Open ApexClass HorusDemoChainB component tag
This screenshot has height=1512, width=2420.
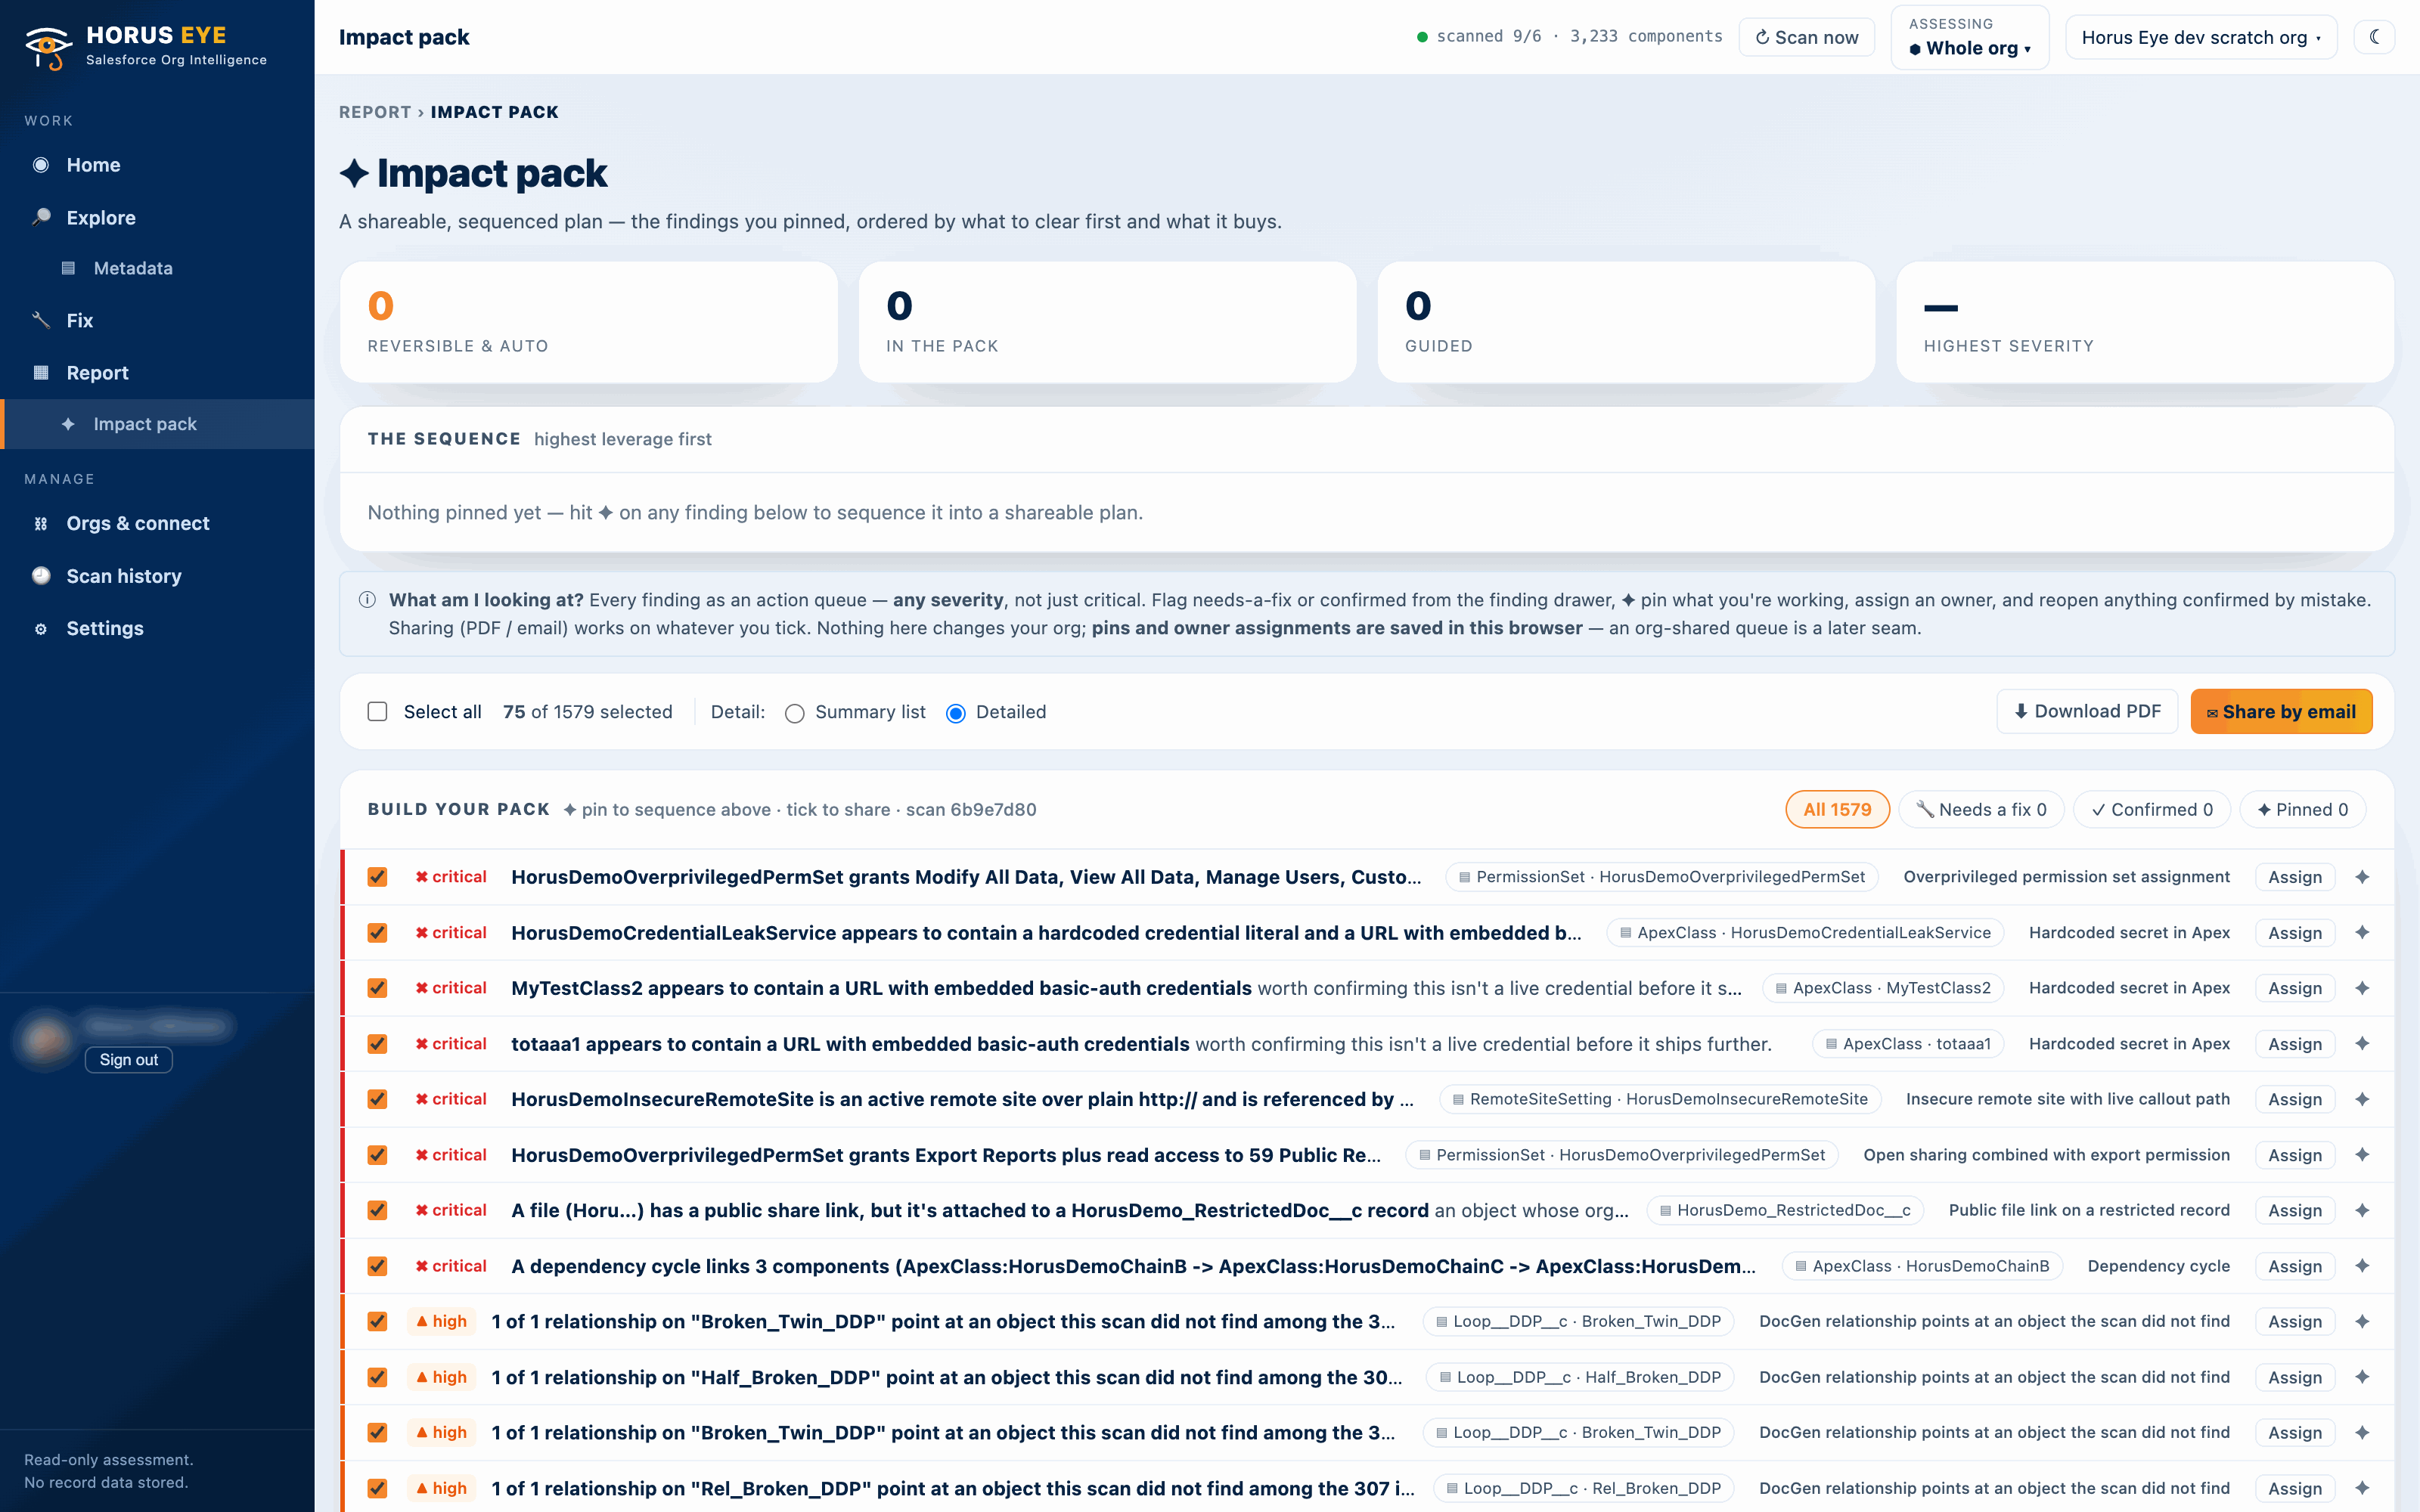[1922, 1266]
